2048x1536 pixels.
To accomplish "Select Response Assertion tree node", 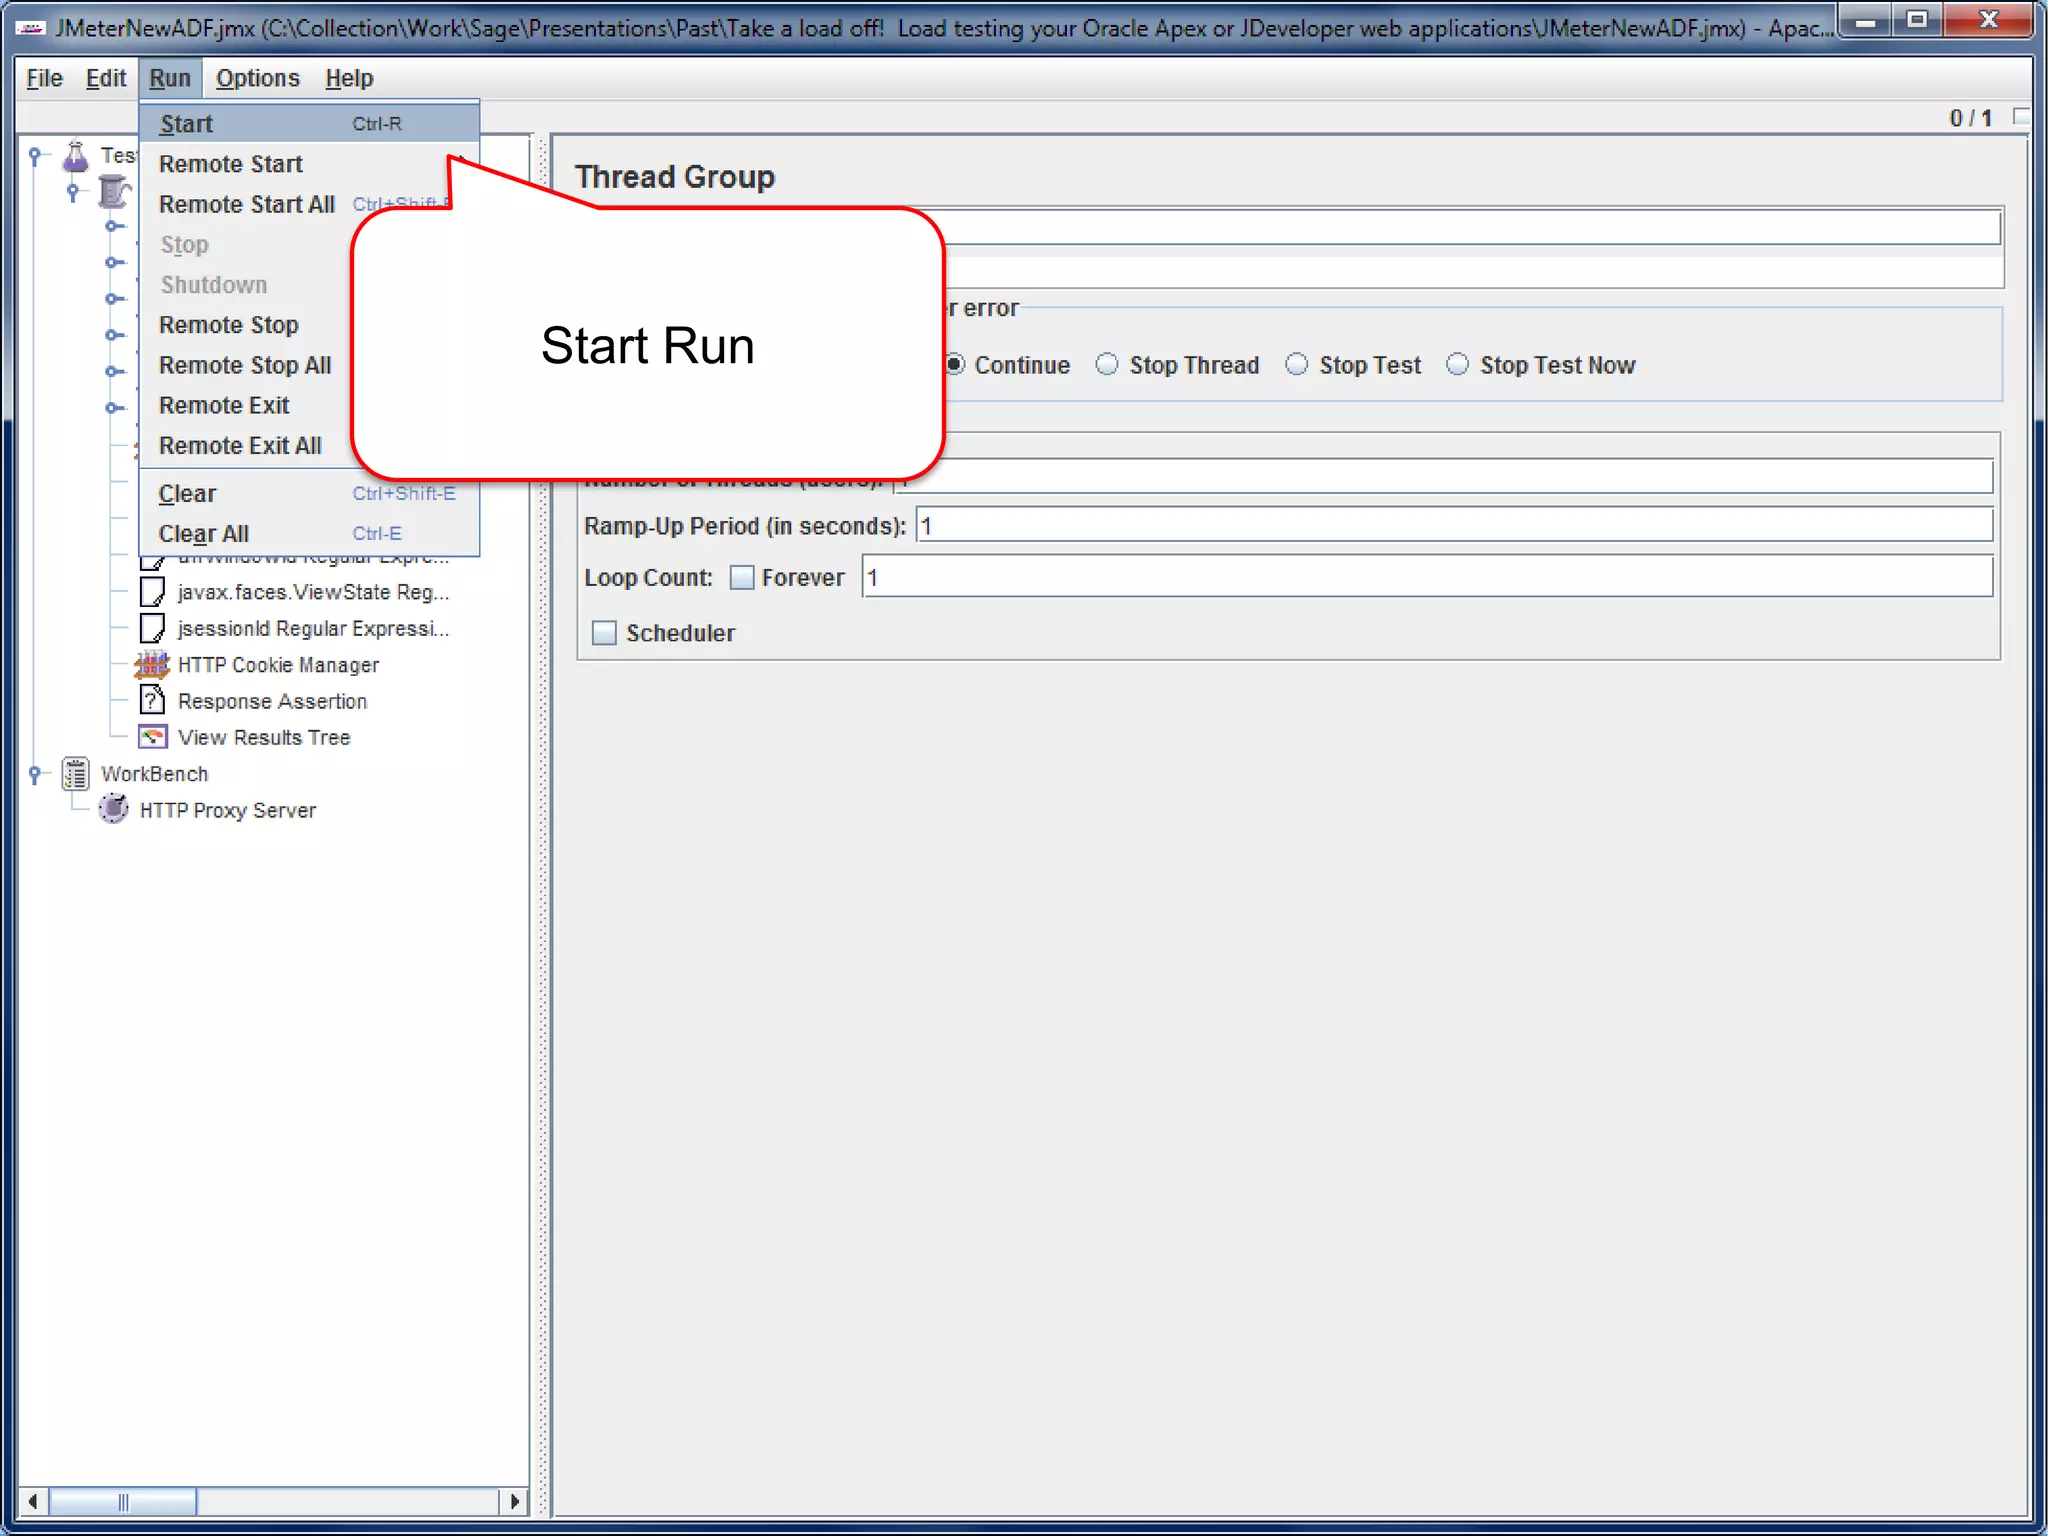I will click(x=272, y=701).
